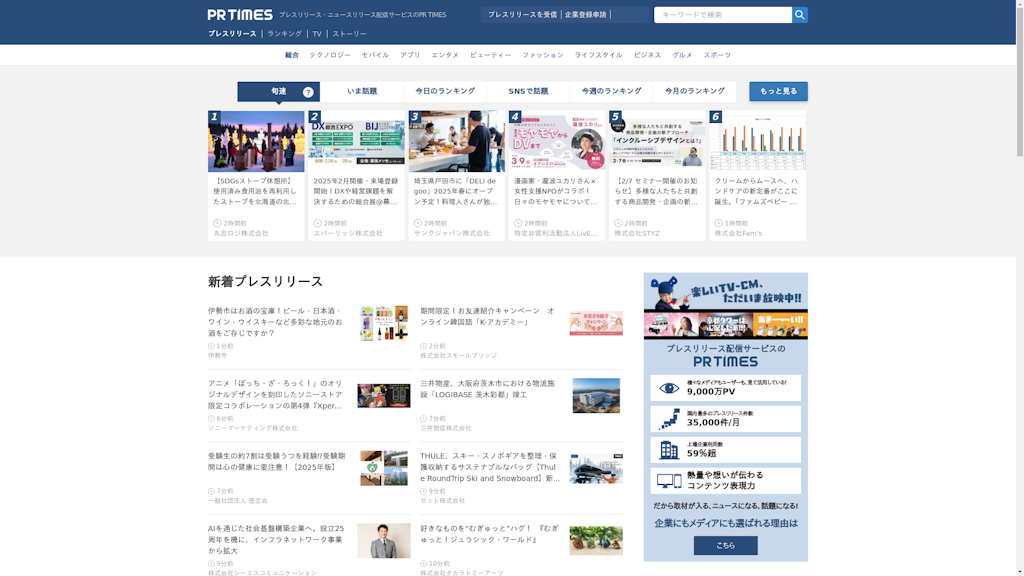Focus the keyword search input field
Image resolution: width=1024 pixels, height=576 pixels.
pos(722,15)
